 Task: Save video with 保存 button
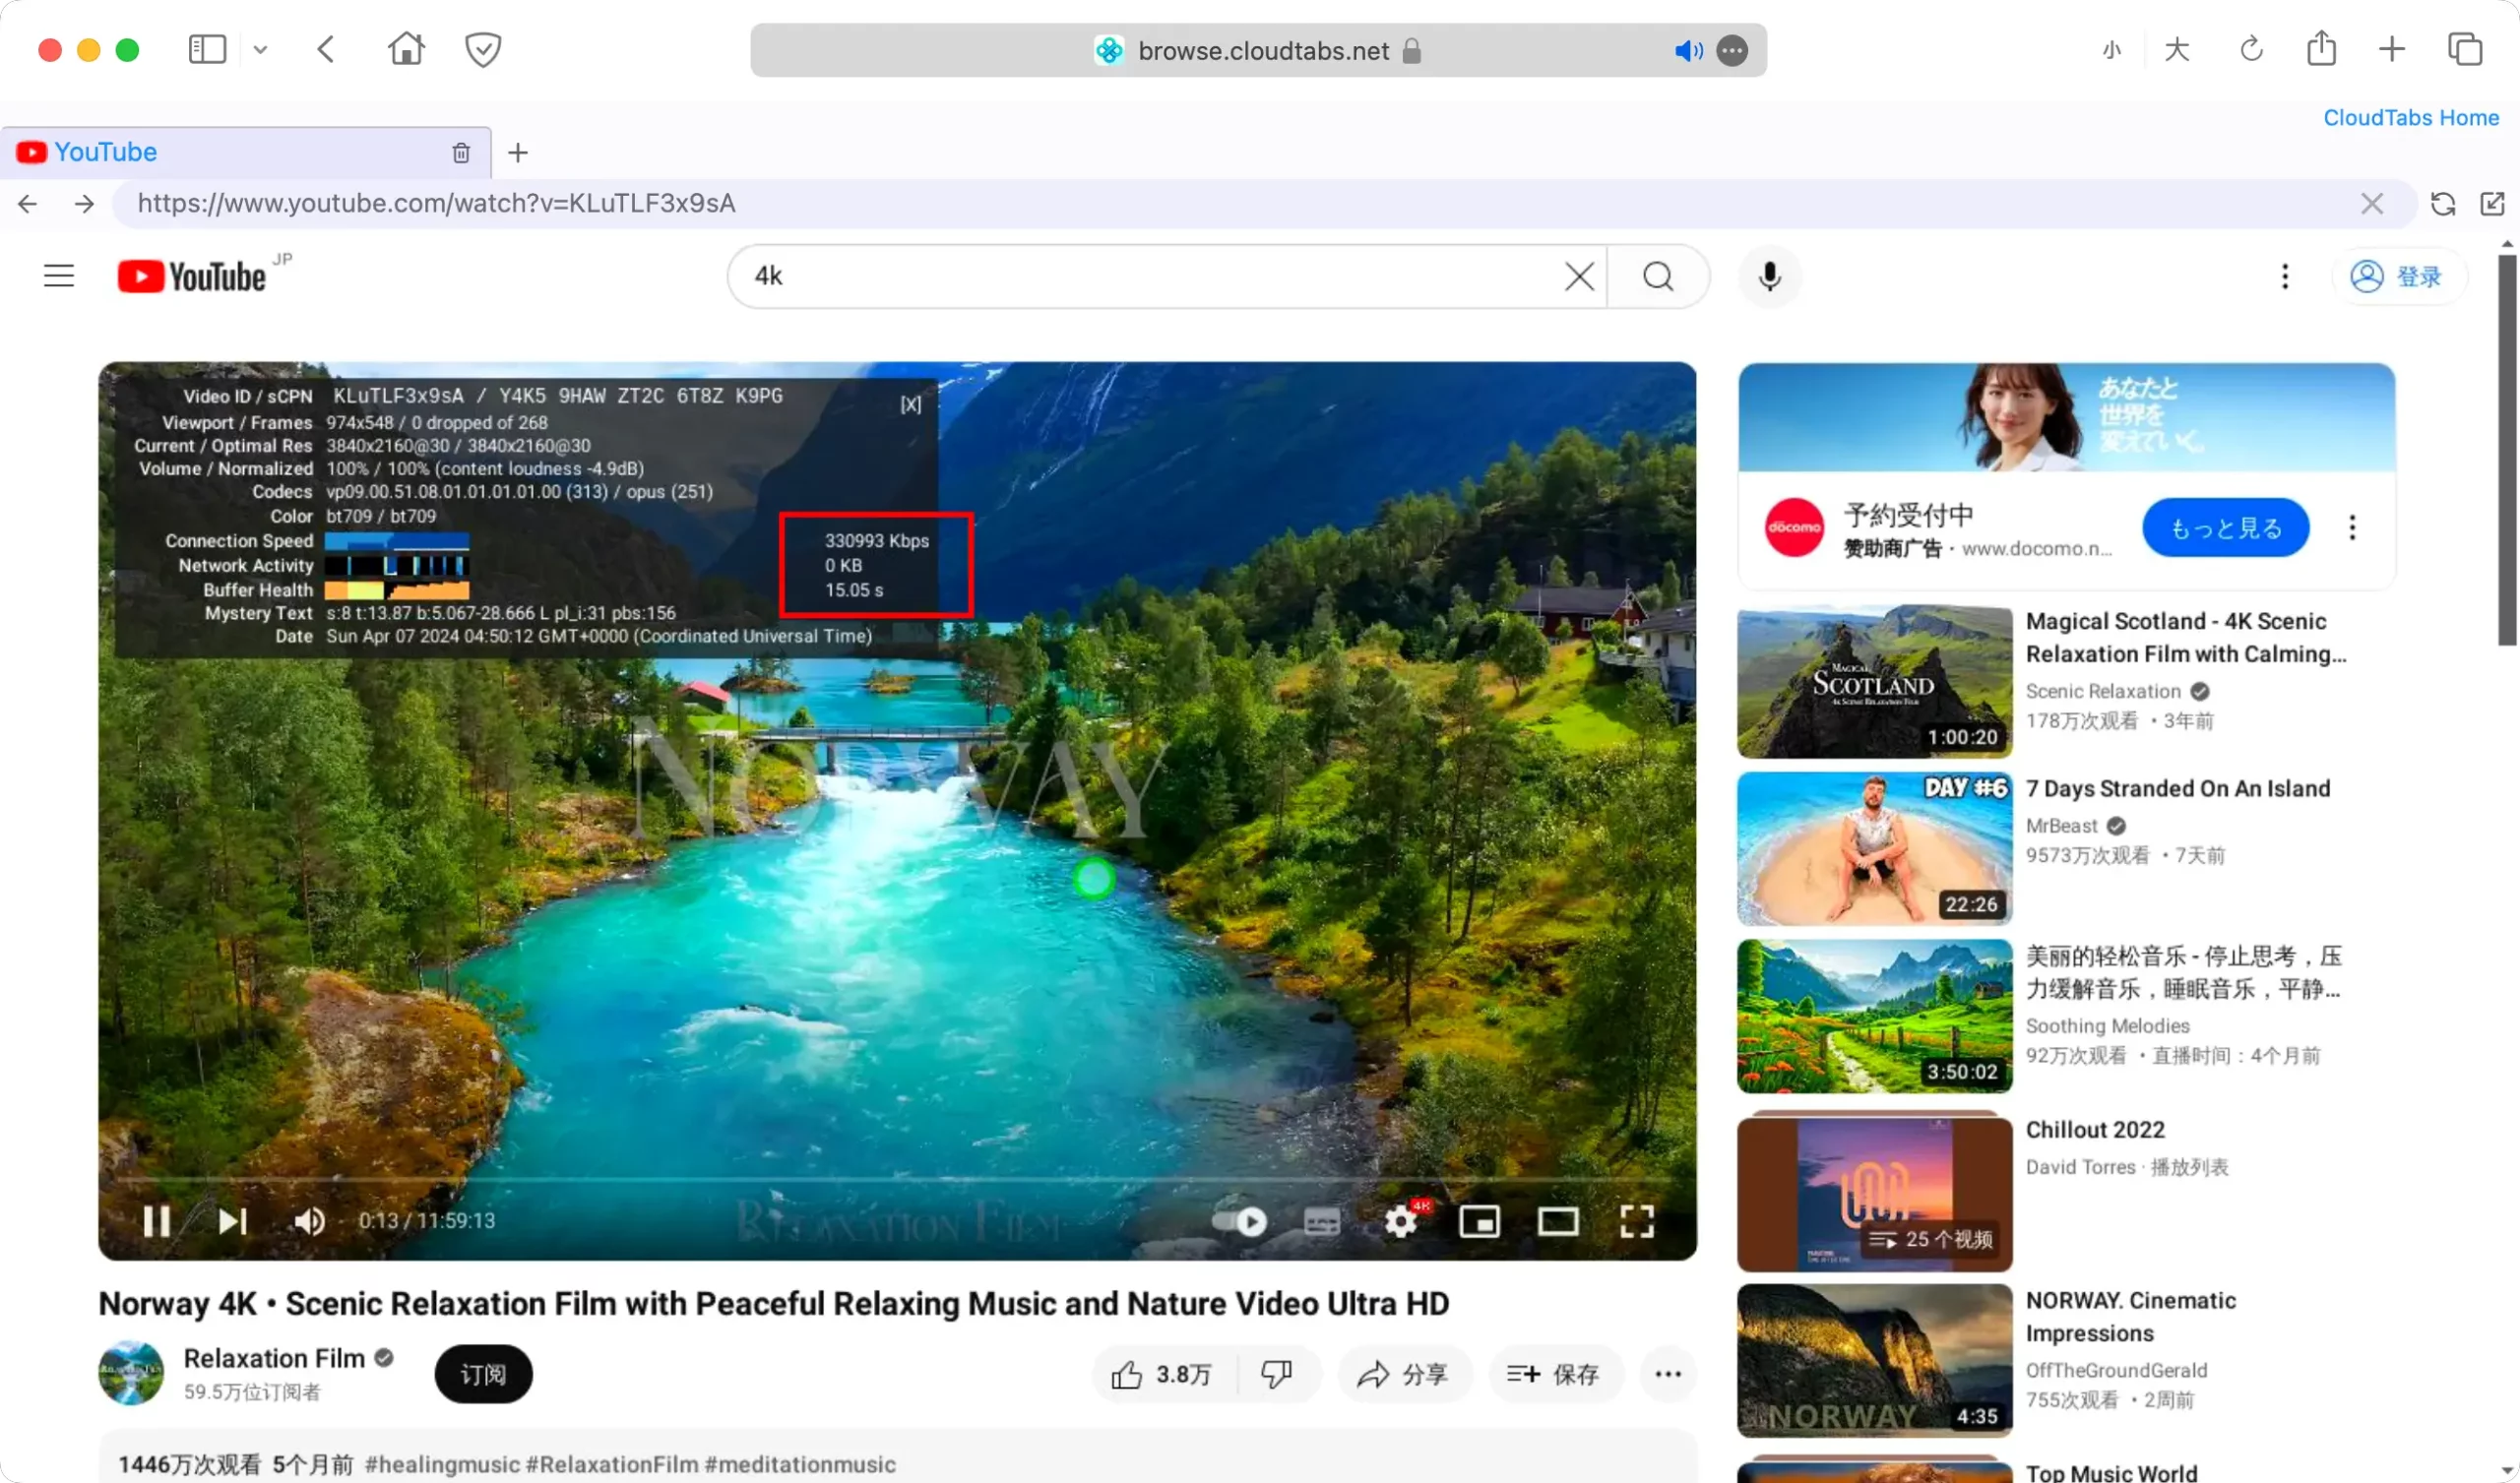pyautogui.click(x=1555, y=1375)
